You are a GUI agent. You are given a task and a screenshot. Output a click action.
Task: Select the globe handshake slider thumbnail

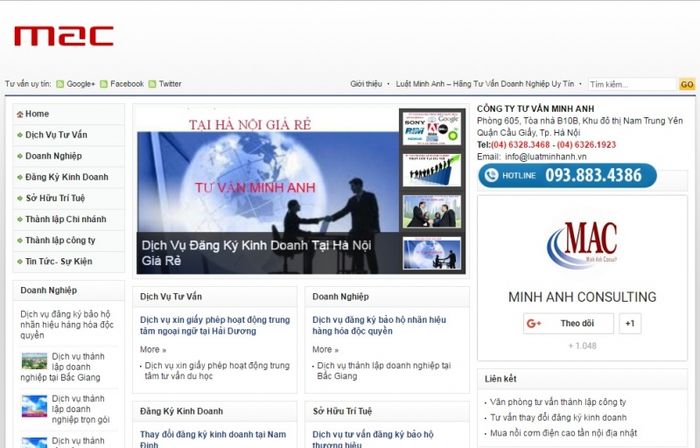click(x=432, y=253)
